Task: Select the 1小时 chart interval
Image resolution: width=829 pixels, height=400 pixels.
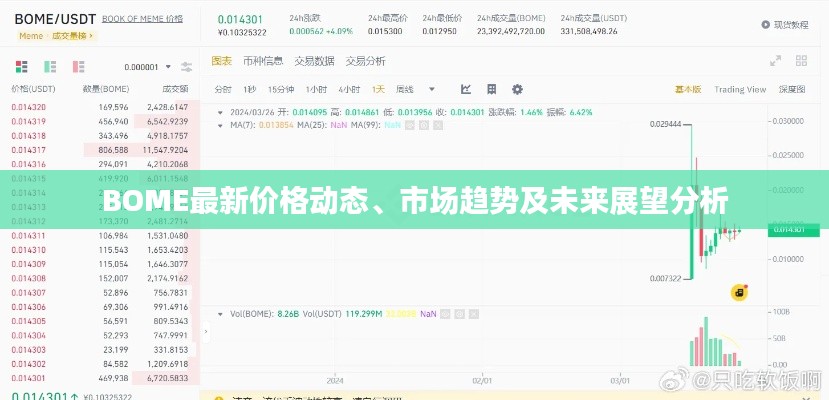Action: click(316, 89)
